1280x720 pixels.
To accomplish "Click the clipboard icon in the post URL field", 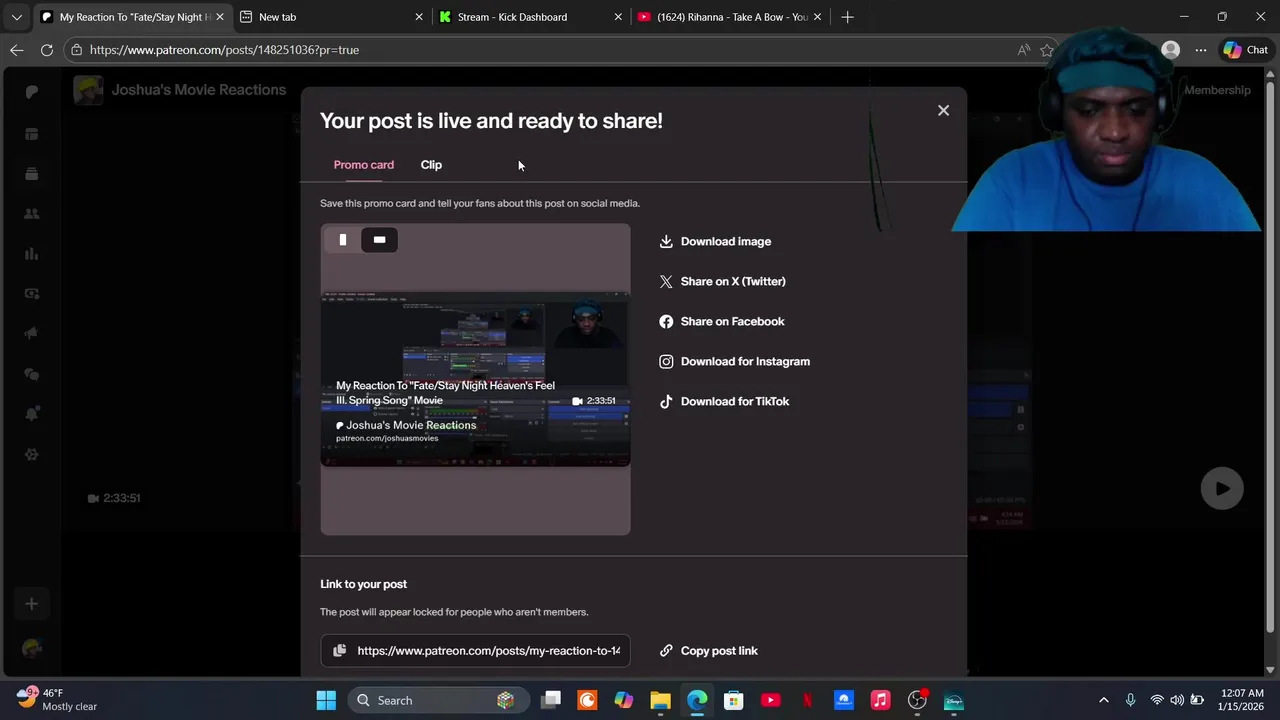I will tap(340, 650).
